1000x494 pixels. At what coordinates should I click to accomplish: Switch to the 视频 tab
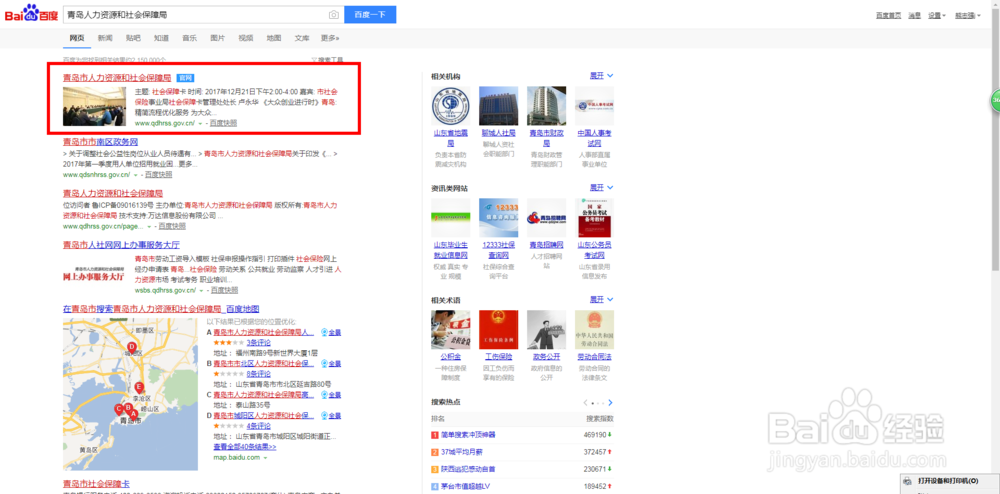(246, 38)
